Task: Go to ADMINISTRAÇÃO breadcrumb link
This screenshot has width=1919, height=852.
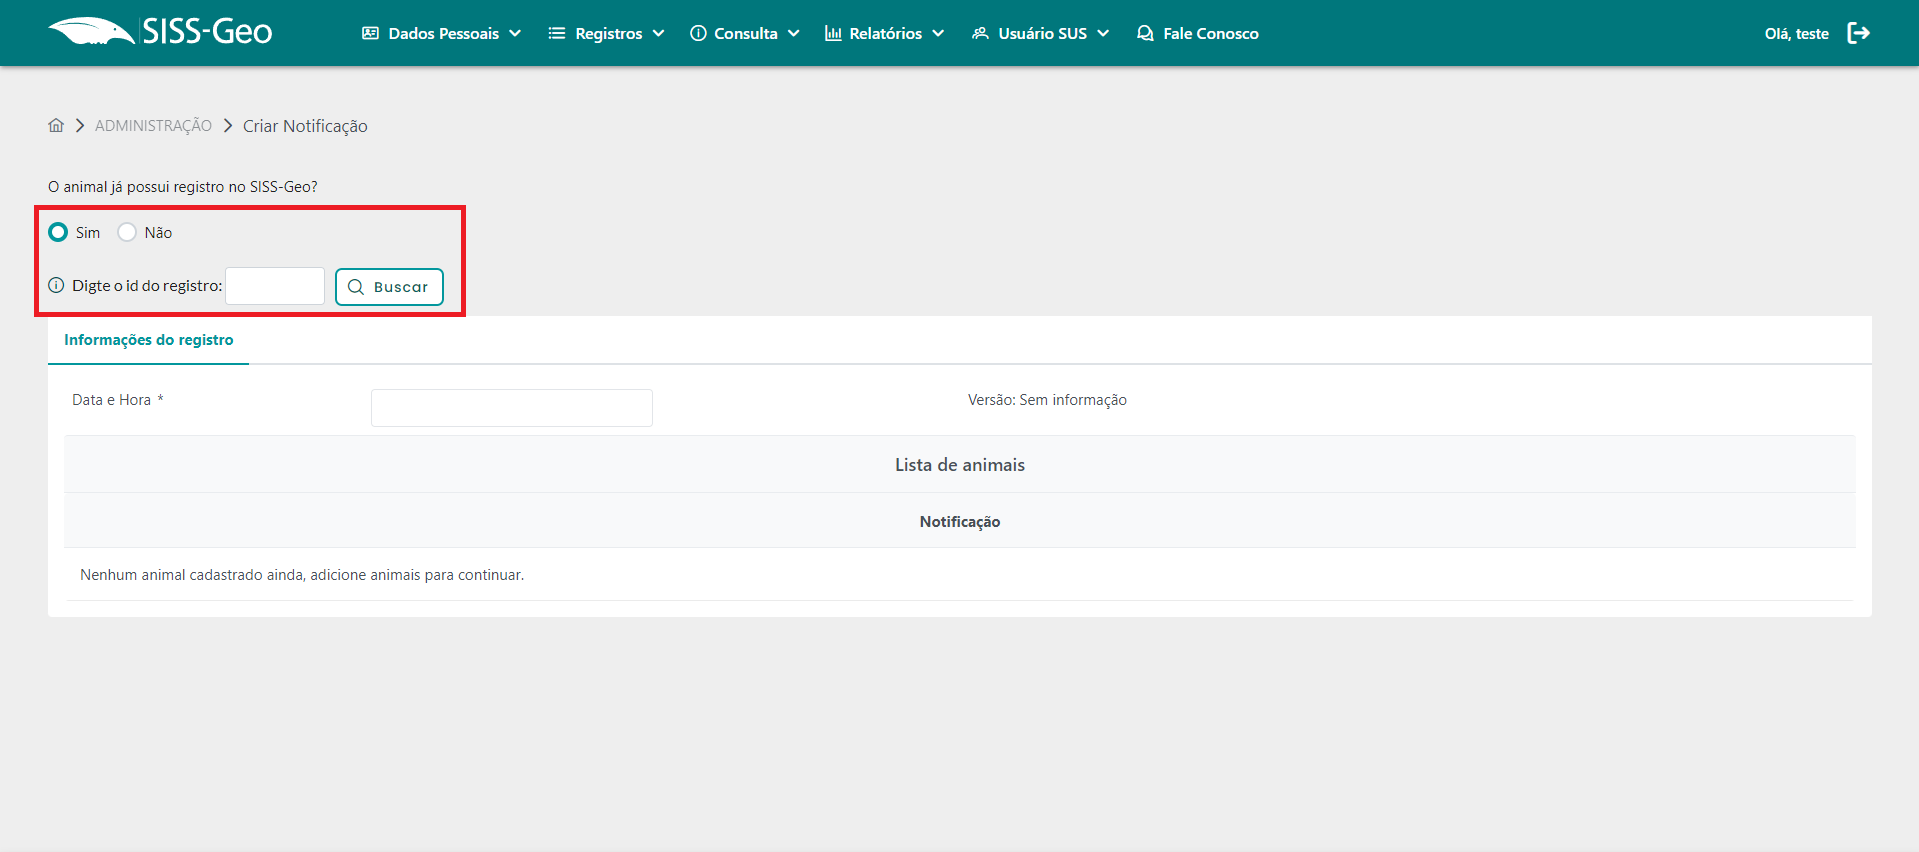Action: coord(153,125)
